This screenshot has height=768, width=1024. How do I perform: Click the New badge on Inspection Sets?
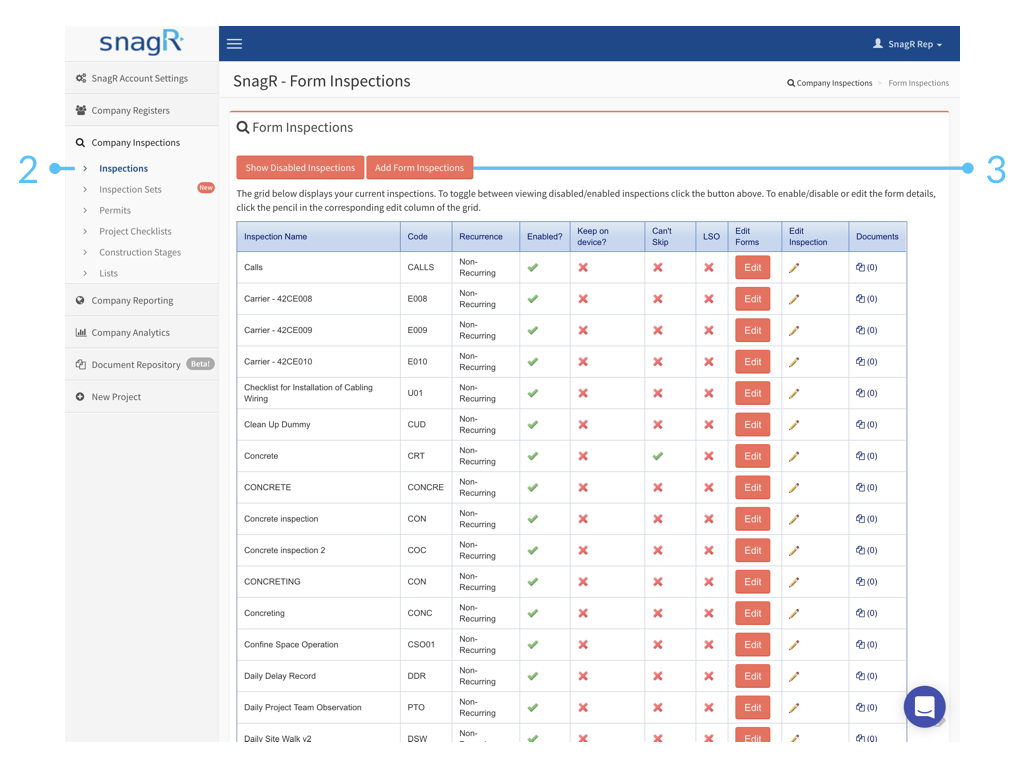[206, 187]
